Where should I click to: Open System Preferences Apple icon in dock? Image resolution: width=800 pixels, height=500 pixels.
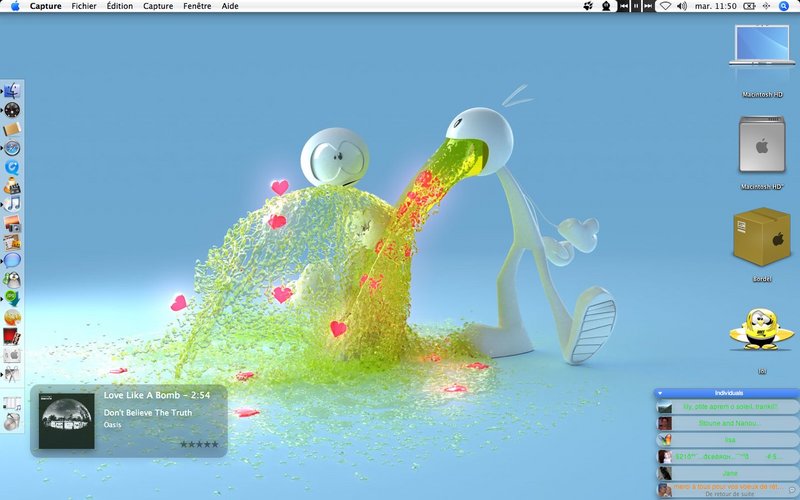point(12,355)
